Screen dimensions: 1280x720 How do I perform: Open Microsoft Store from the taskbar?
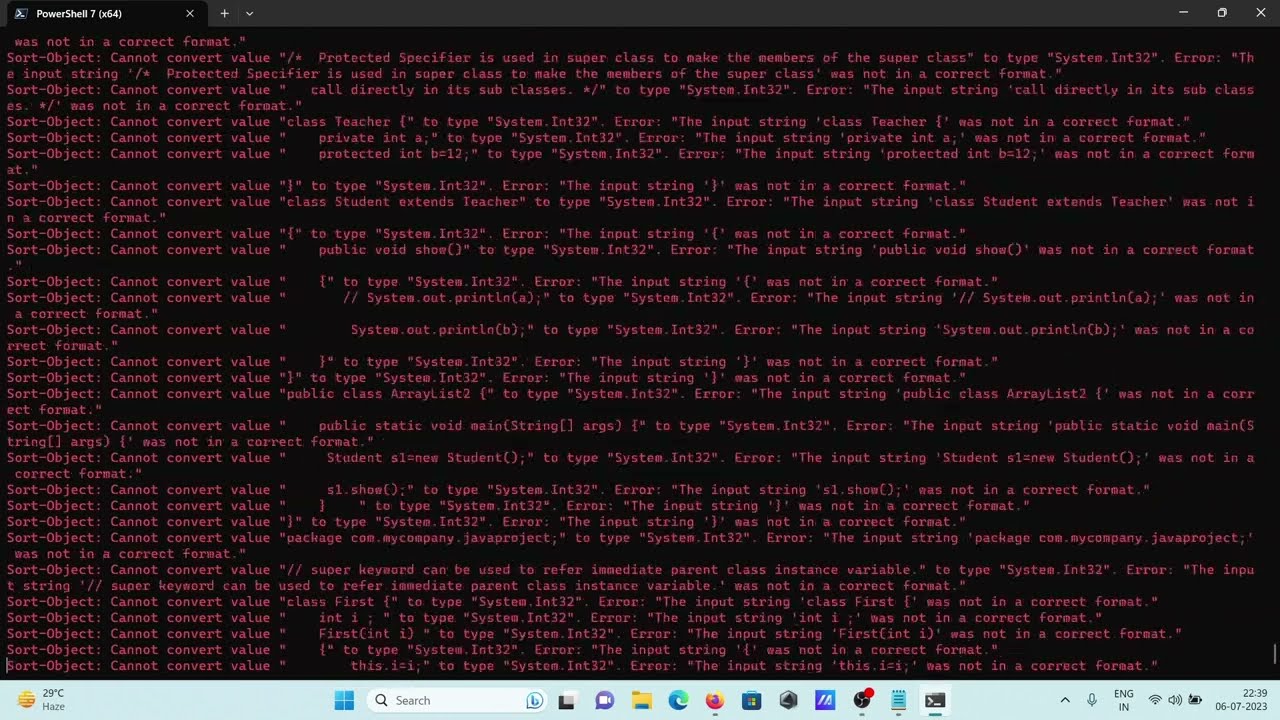tap(752, 700)
